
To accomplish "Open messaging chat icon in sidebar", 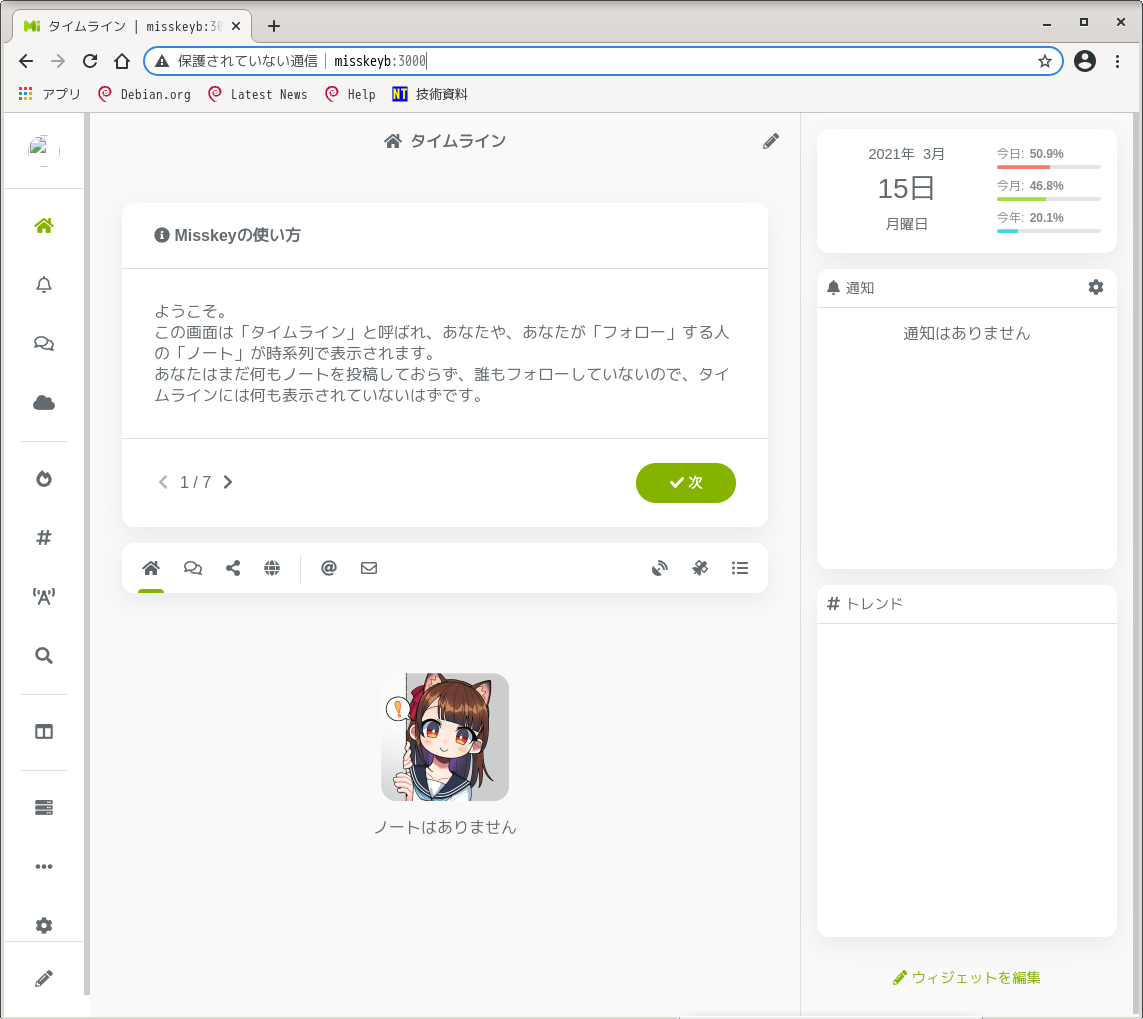I will [x=44, y=343].
